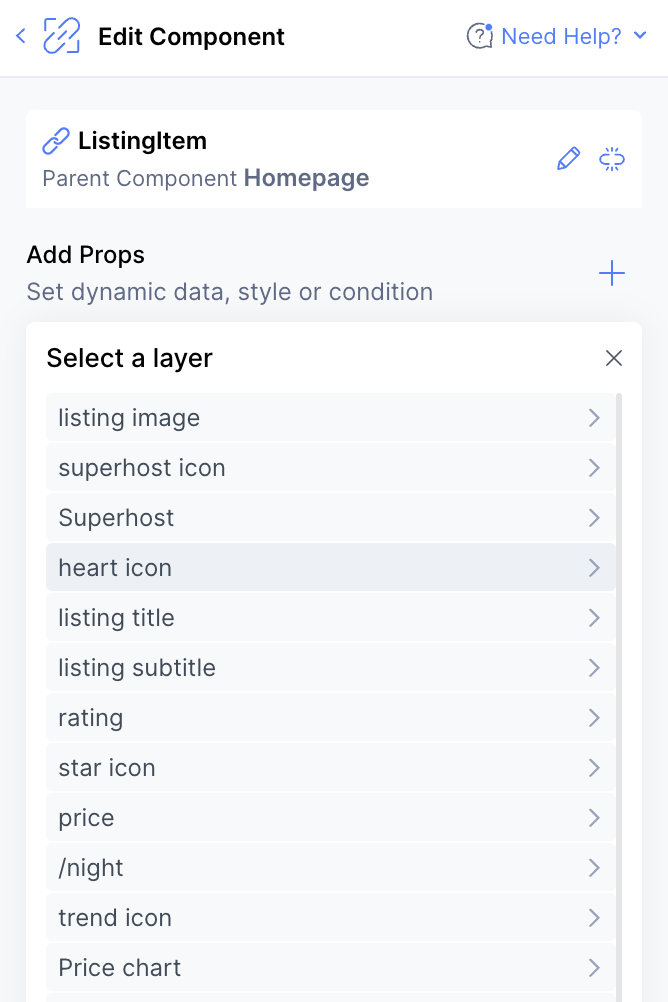Click the Edit Component link icon
This screenshot has width=668, height=1002.
(62, 36)
